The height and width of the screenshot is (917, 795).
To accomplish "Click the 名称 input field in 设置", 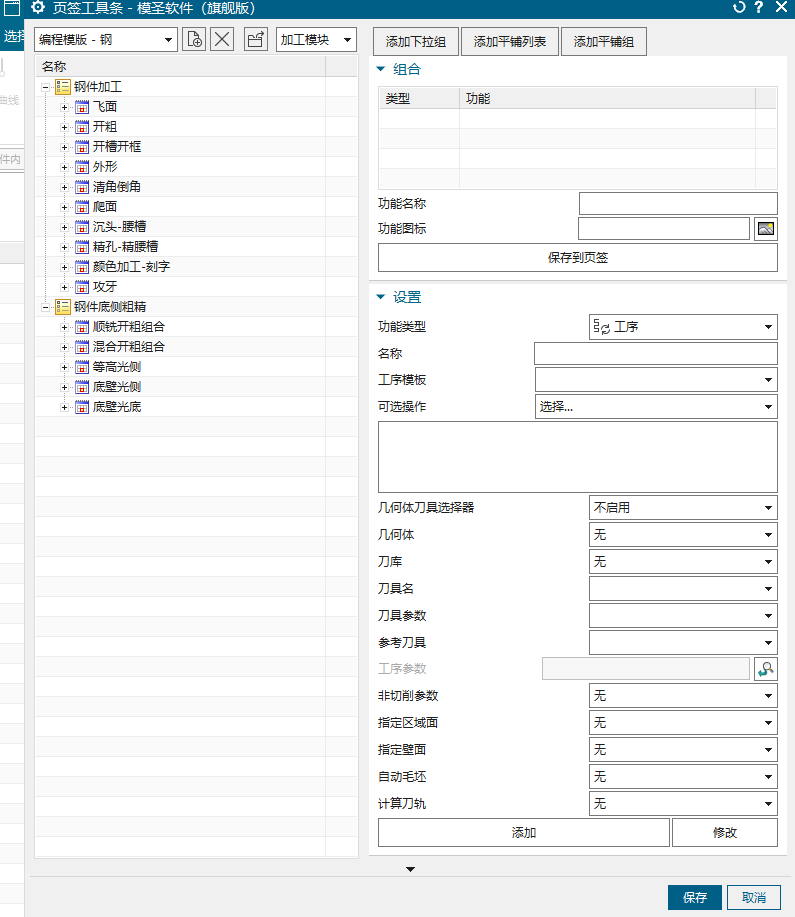I will coord(656,353).
